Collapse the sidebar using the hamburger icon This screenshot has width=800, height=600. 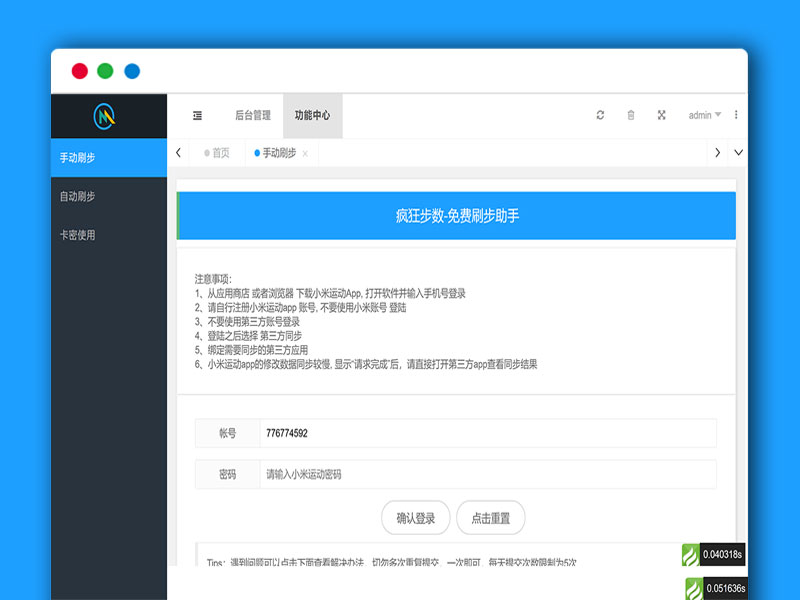196,114
